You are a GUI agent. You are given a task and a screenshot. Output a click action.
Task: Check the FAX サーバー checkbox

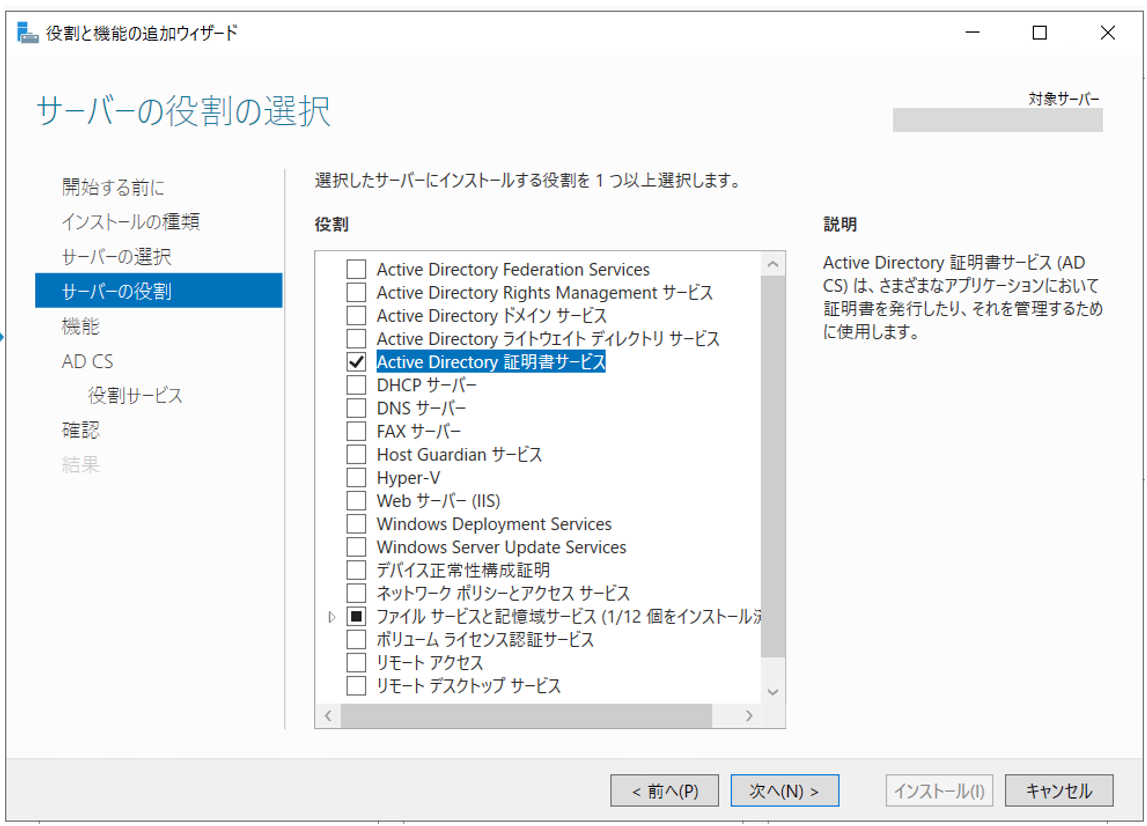coord(356,431)
